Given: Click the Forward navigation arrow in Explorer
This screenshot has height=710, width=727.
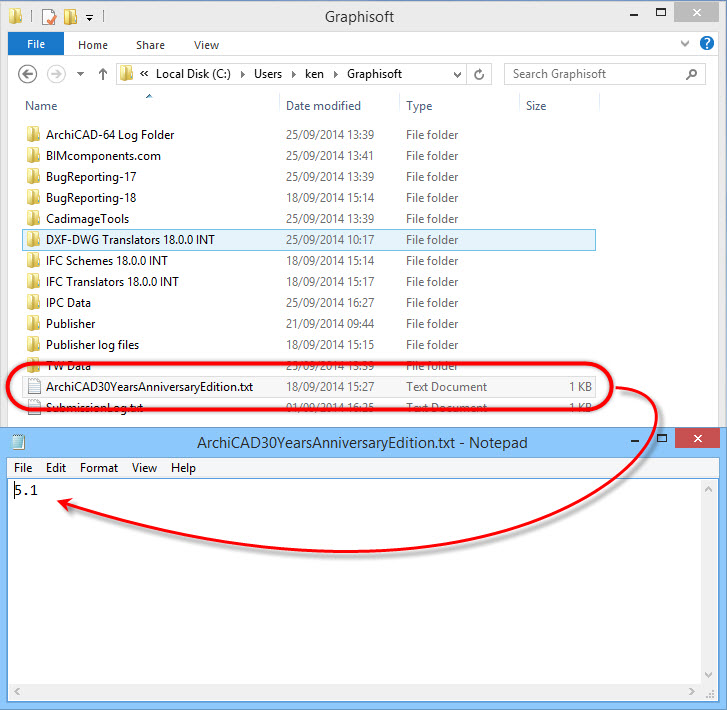Looking at the screenshot, I should (56, 74).
